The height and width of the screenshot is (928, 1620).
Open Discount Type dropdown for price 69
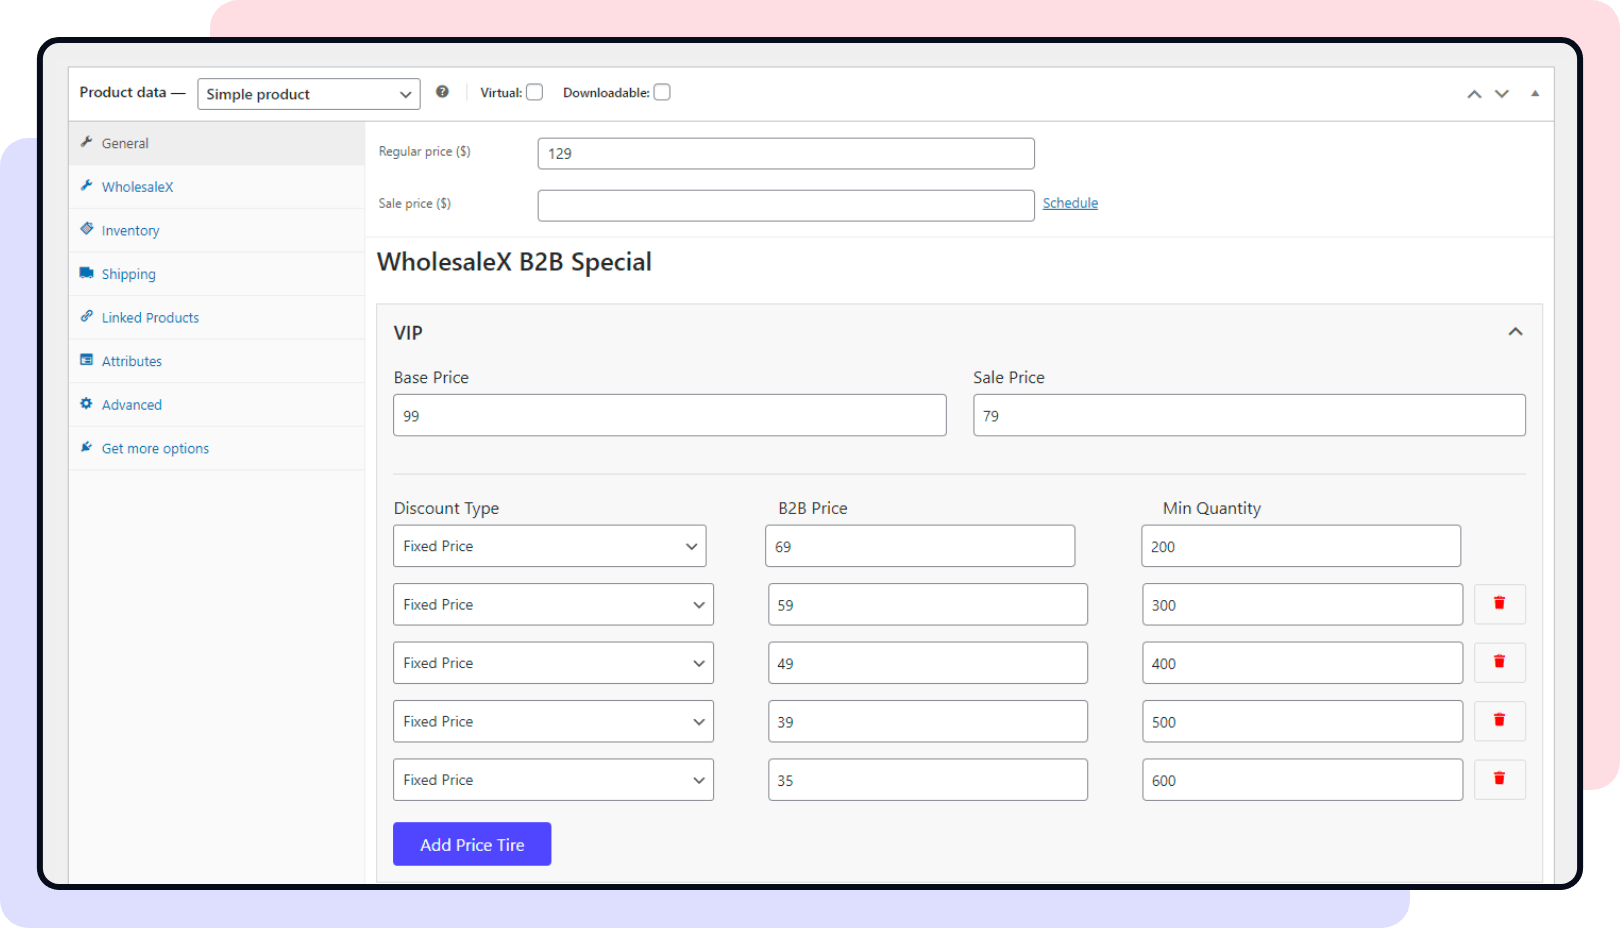(549, 546)
